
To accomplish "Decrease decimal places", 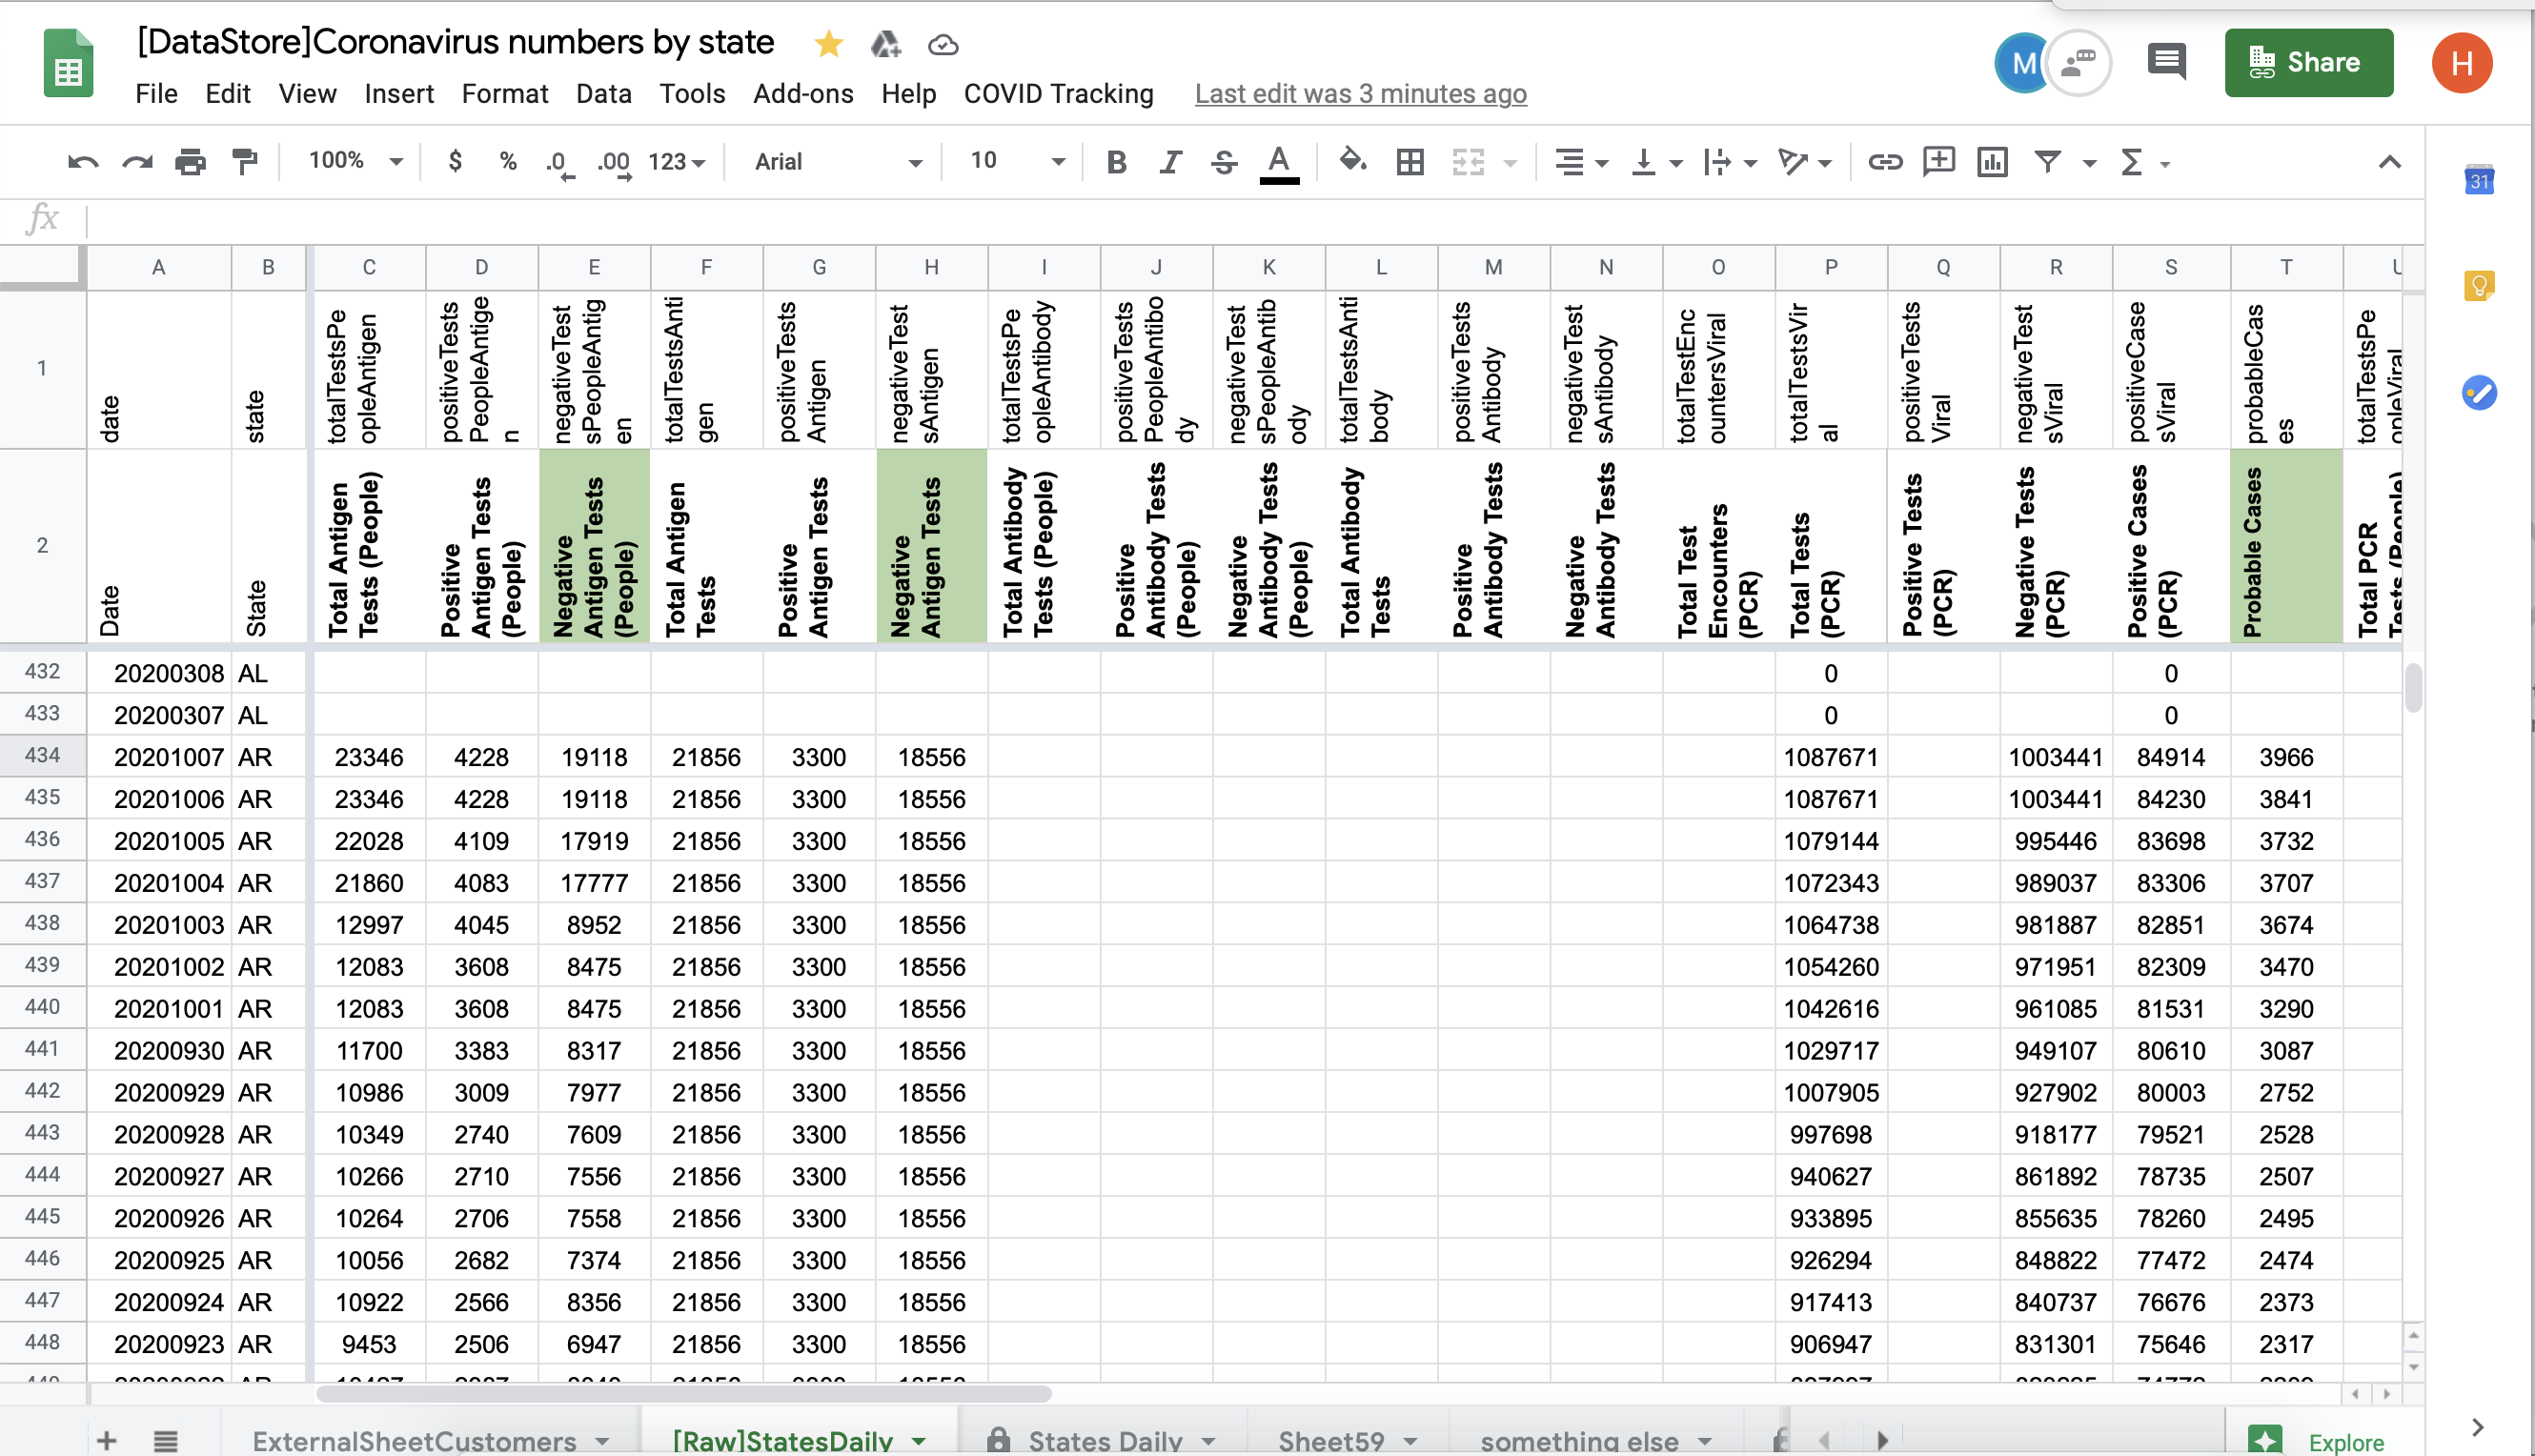I will [x=560, y=163].
